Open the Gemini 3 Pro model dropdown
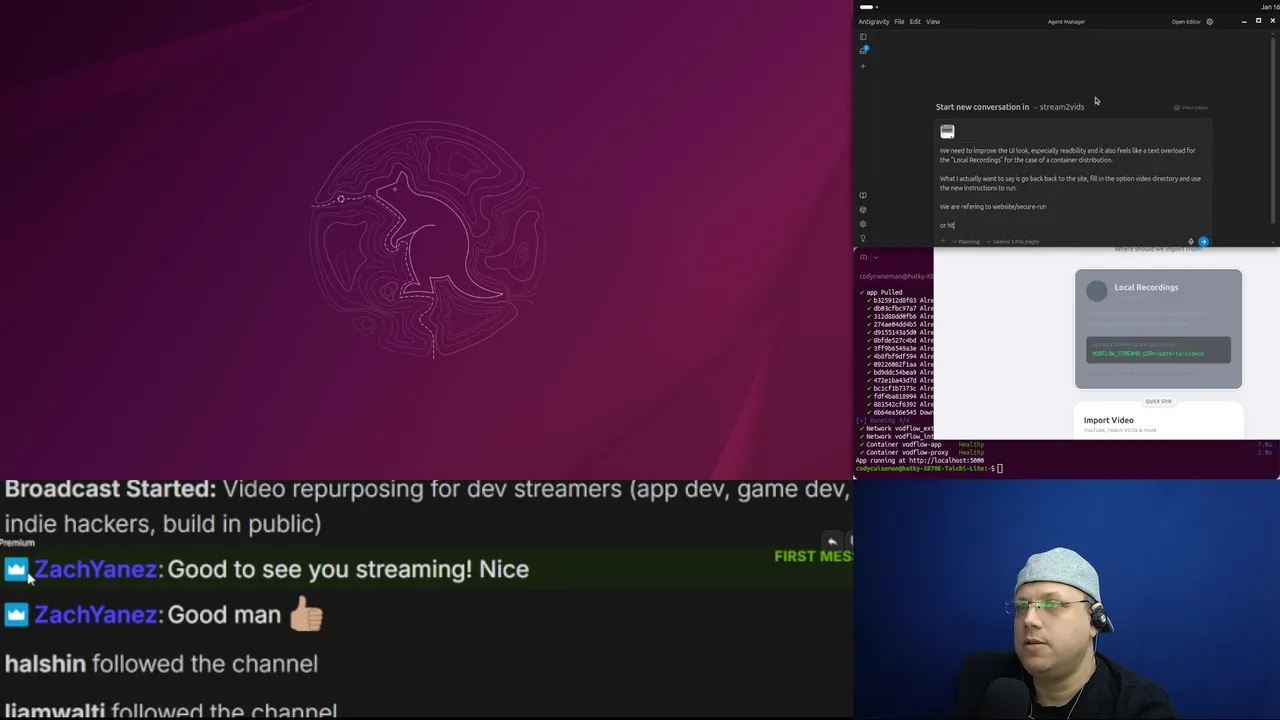Viewport: 1280px width, 720px height. coord(1013,241)
